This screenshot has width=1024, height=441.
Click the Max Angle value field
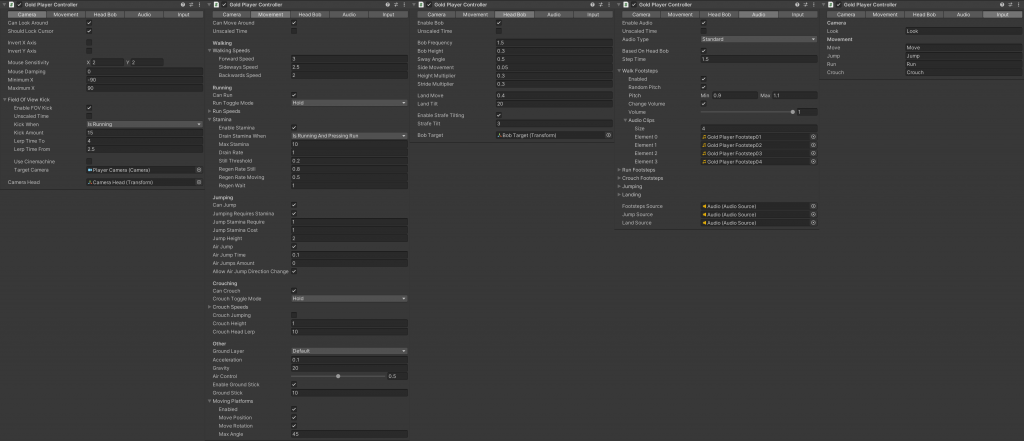pos(349,434)
